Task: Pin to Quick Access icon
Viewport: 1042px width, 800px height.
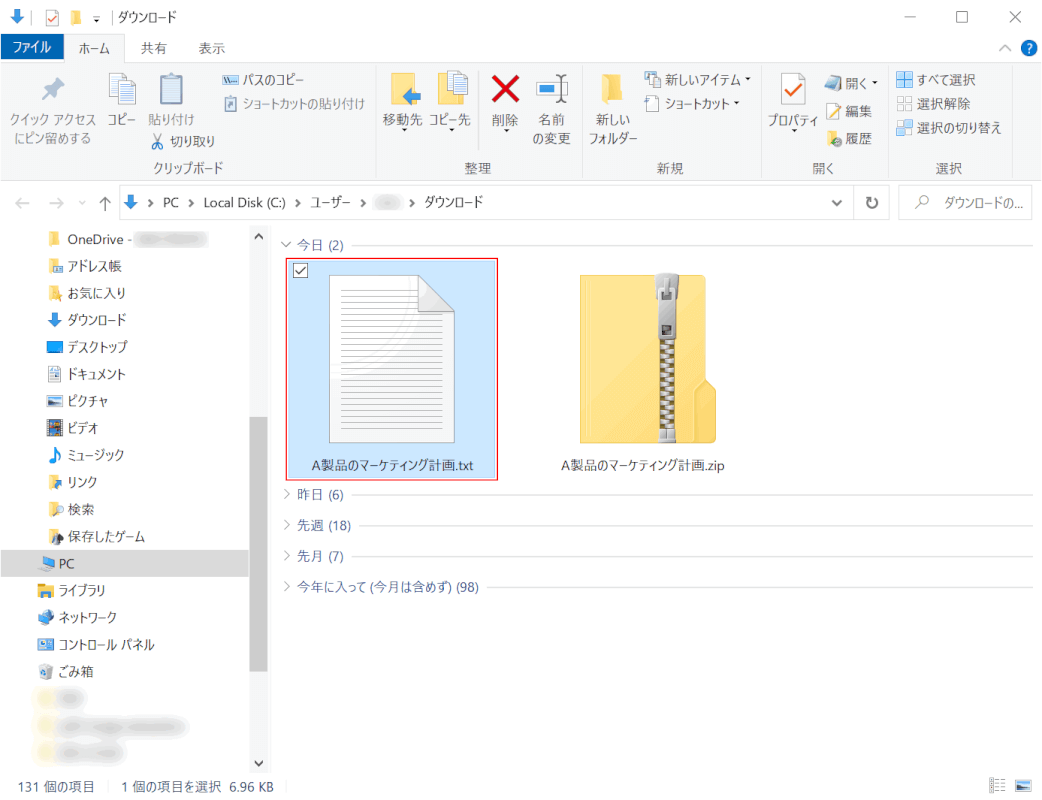Action: [51, 89]
